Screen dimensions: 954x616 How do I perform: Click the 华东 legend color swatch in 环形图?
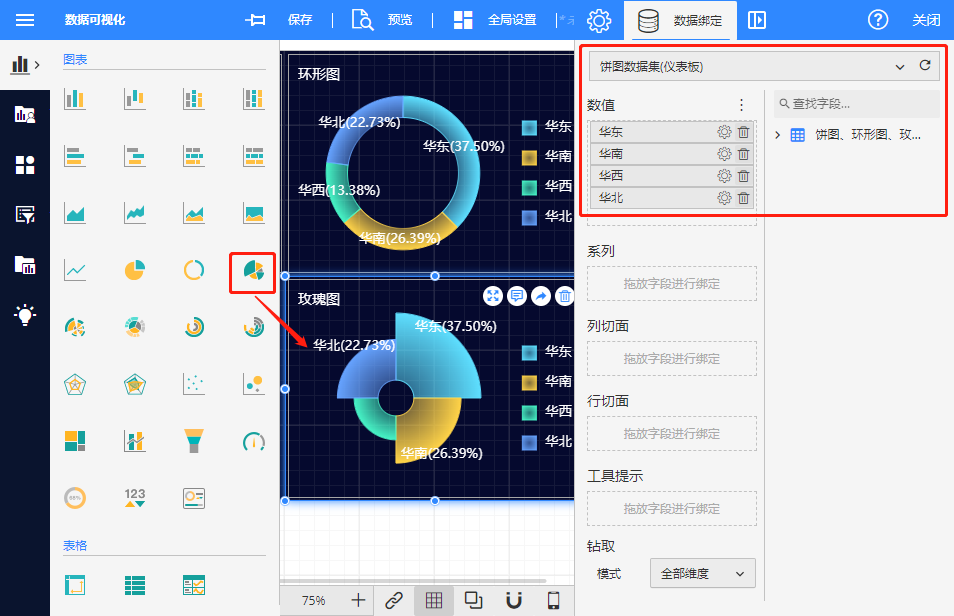pyautogui.click(x=529, y=127)
